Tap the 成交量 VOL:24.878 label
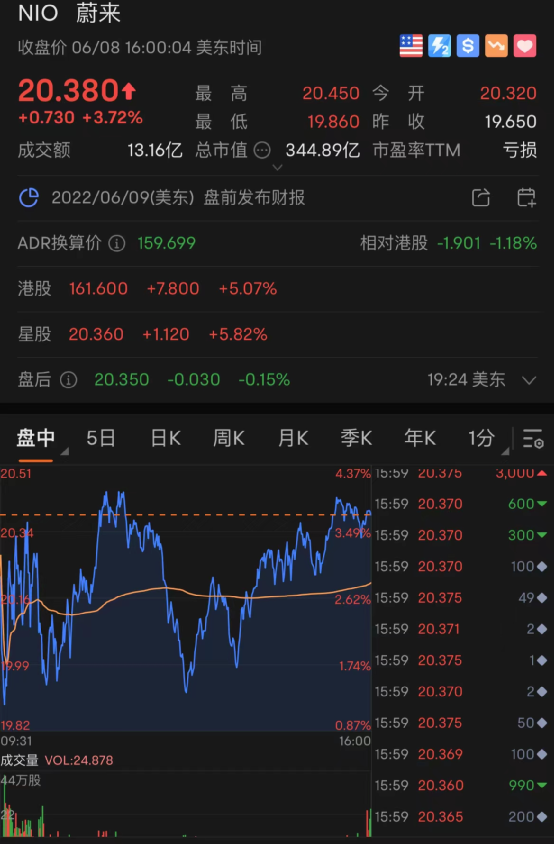The image size is (554, 844). point(57,761)
